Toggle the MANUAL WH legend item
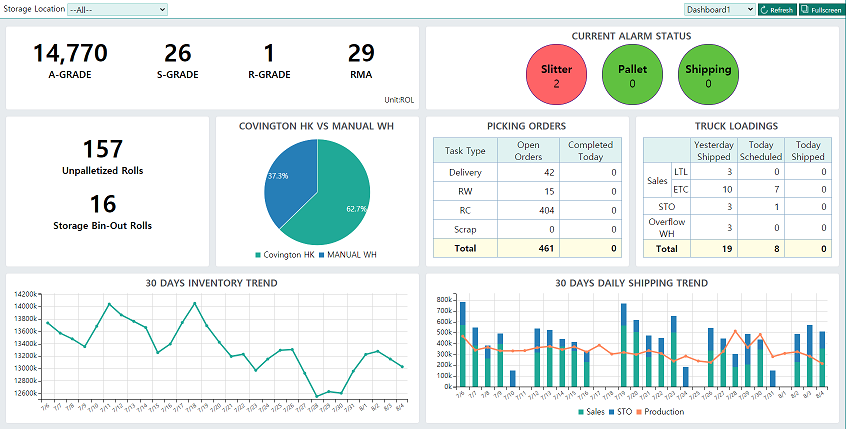Image resolution: width=847 pixels, height=429 pixels. [349, 255]
